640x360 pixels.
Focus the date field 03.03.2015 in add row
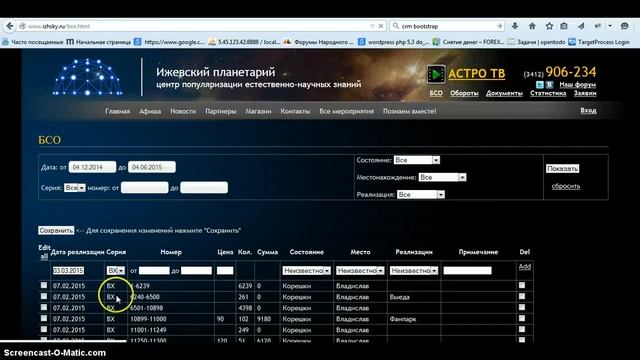click(68, 270)
